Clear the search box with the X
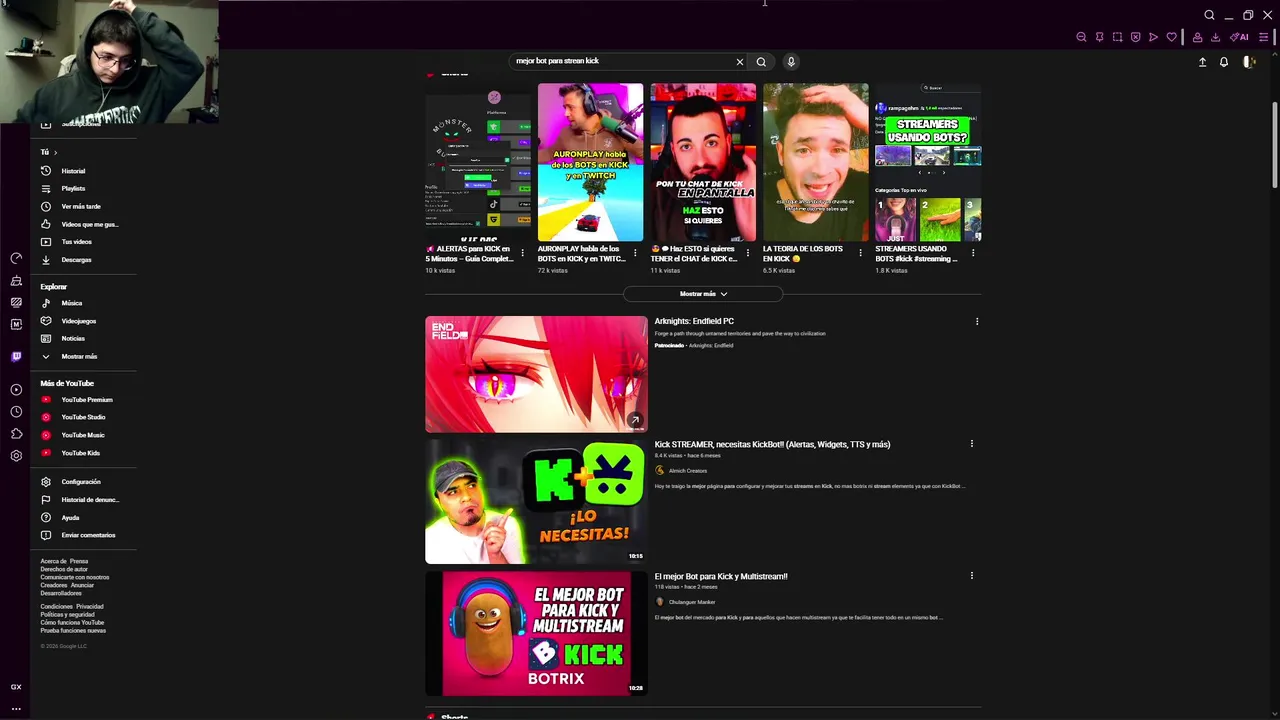 click(x=740, y=62)
